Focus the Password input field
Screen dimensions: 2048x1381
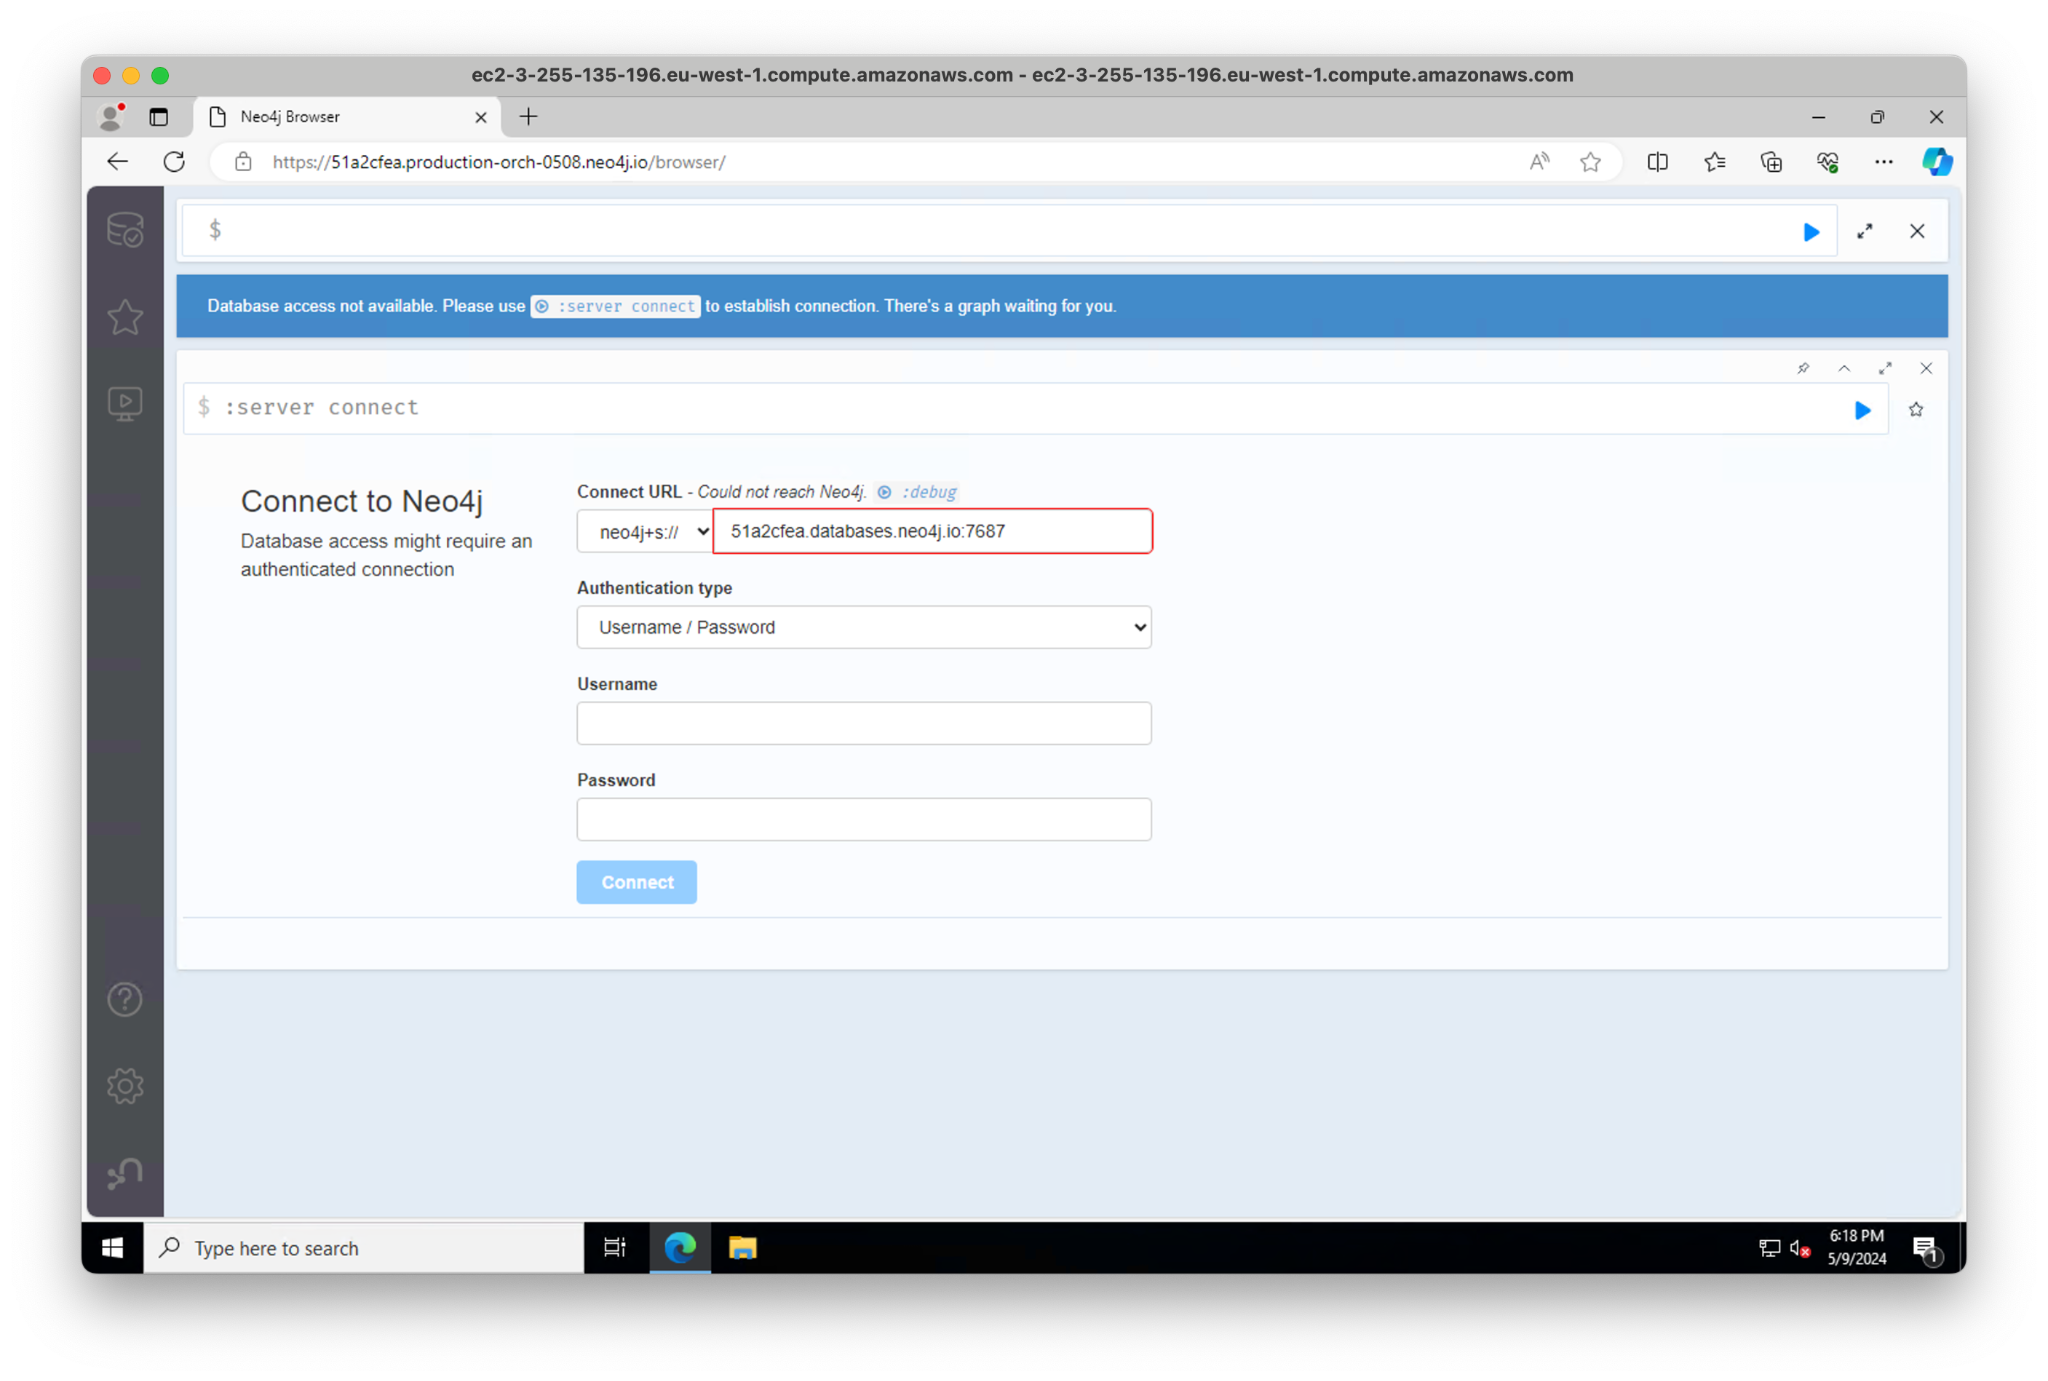coord(864,819)
